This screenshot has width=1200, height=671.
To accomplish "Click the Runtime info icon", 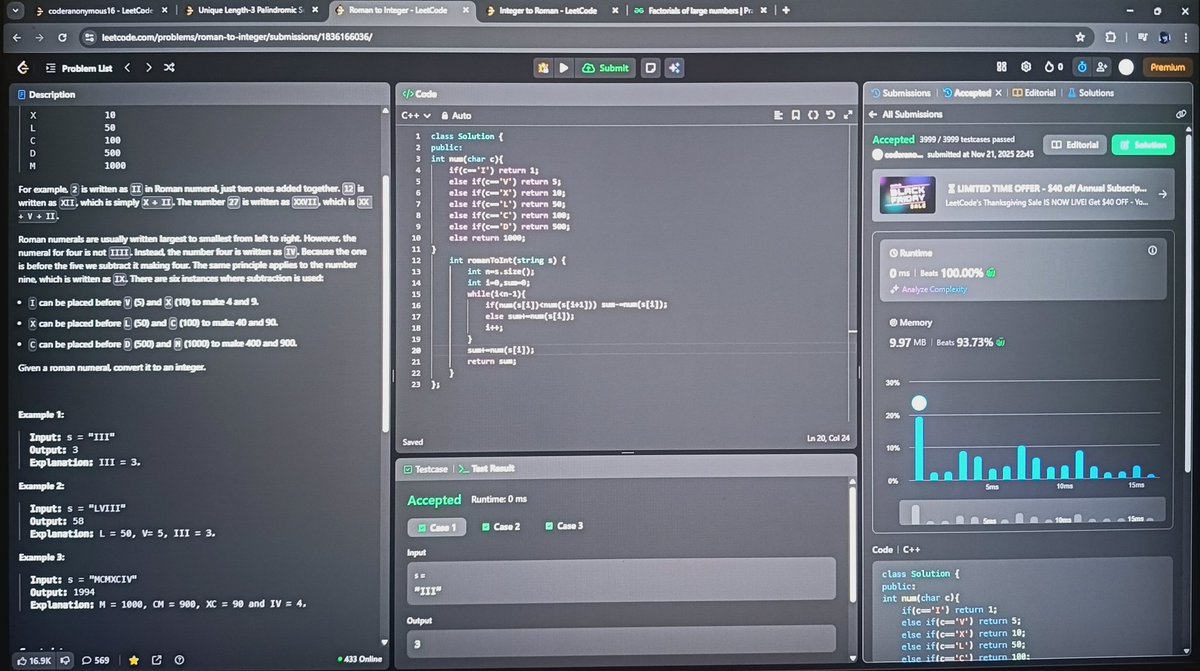I will tap(1153, 251).
